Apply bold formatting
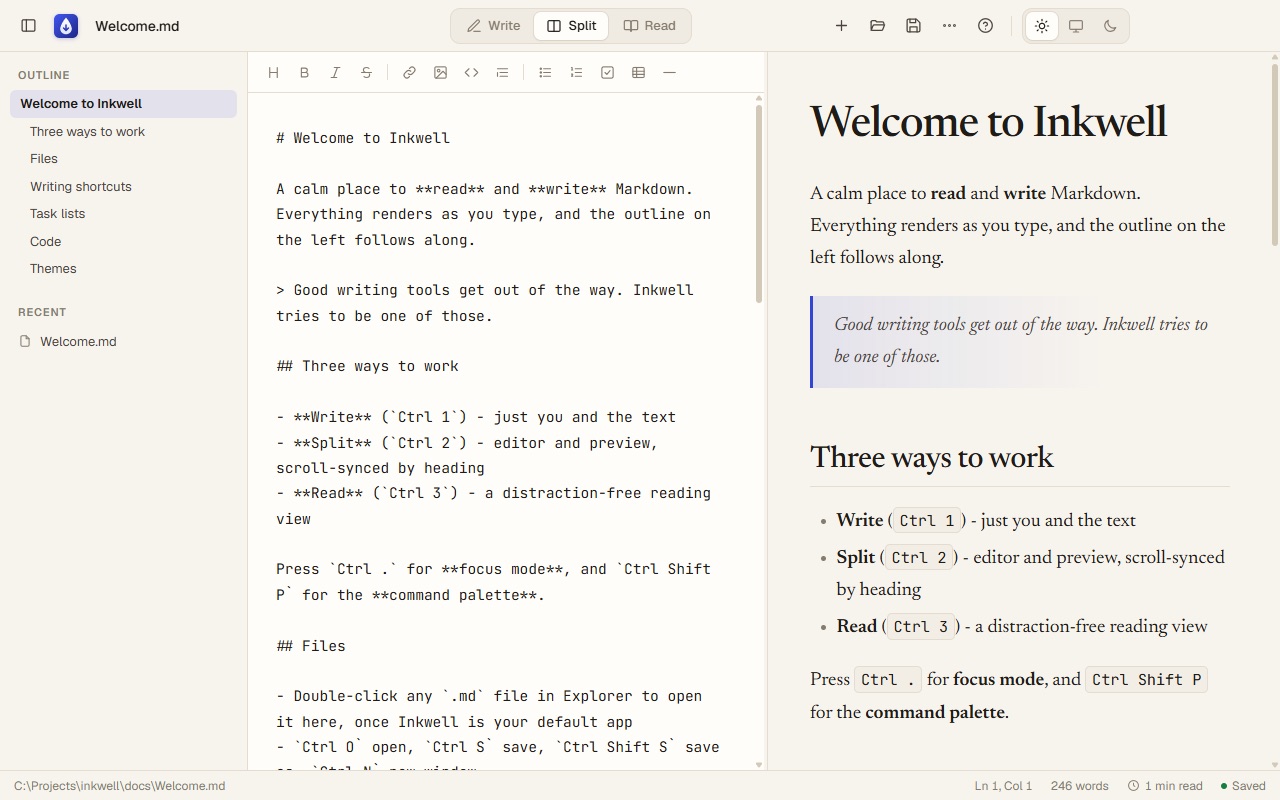This screenshot has width=1280, height=800. (304, 72)
